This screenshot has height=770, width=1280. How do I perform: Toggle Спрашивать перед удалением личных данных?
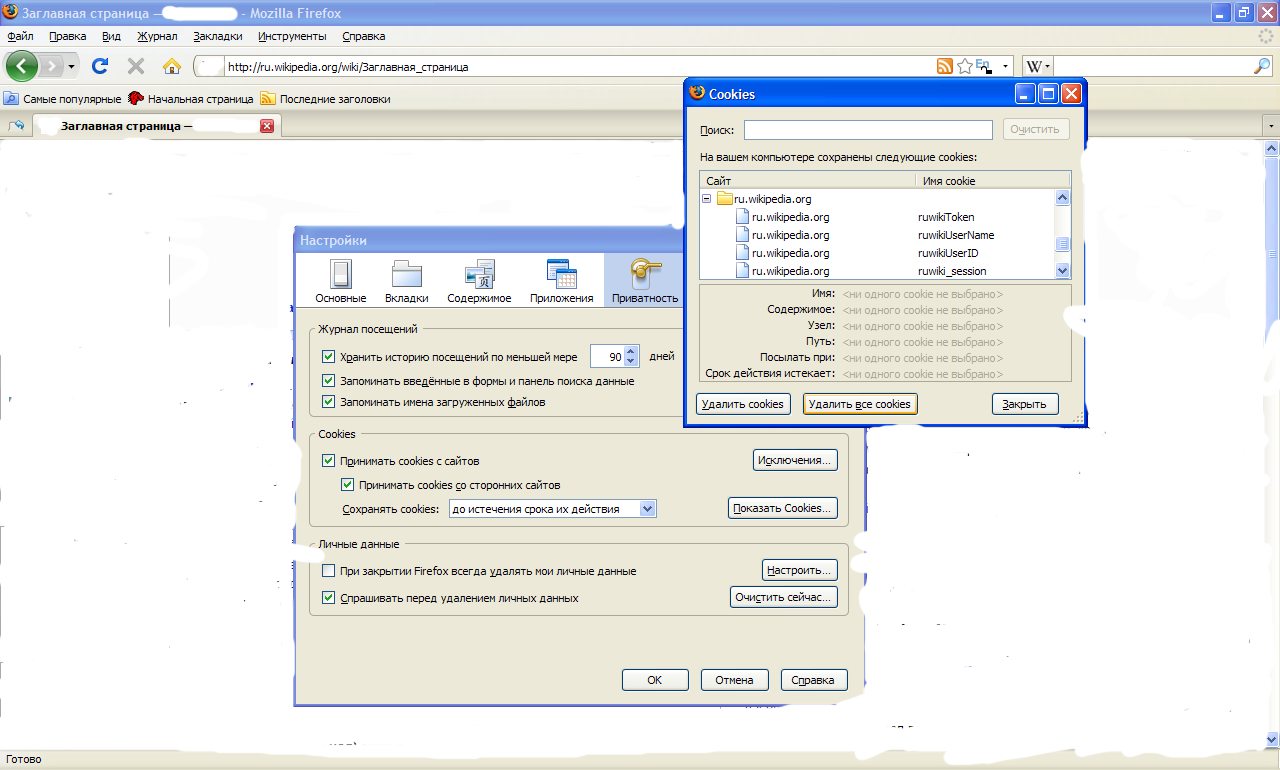point(328,598)
